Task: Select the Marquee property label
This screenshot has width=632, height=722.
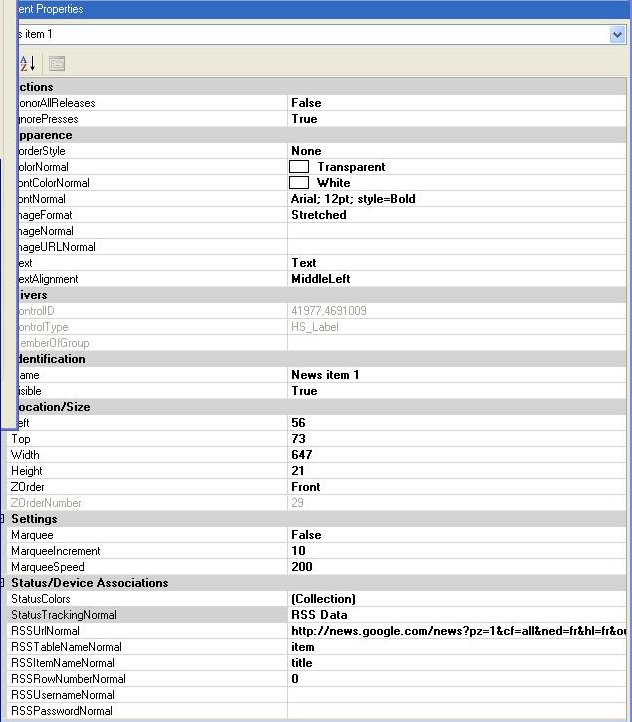Action: click(x=32, y=535)
